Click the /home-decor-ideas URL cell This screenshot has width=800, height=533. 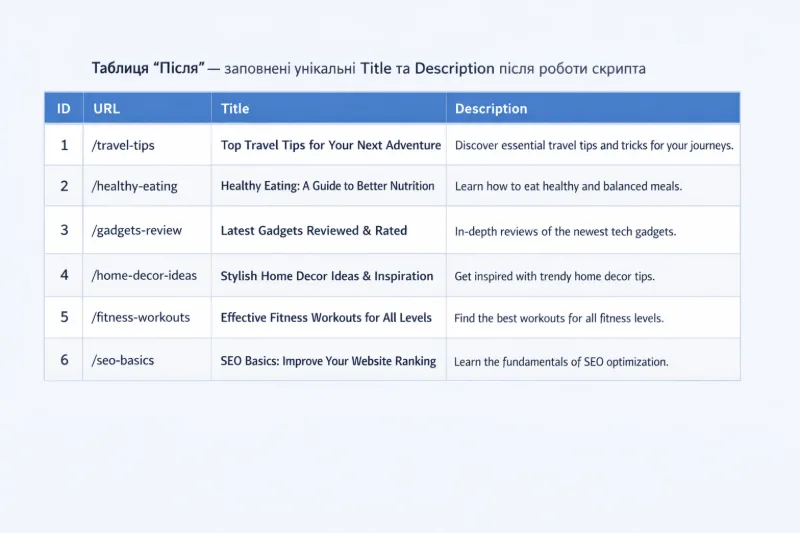pyautogui.click(x=144, y=276)
